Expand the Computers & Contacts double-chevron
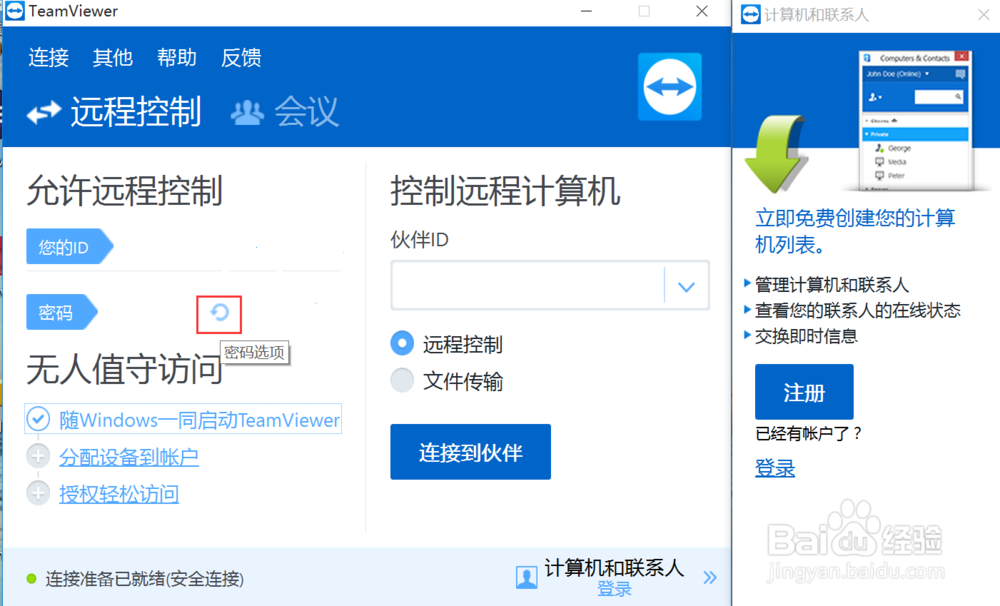This screenshot has height=606, width=1000. (x=710, y=578)
